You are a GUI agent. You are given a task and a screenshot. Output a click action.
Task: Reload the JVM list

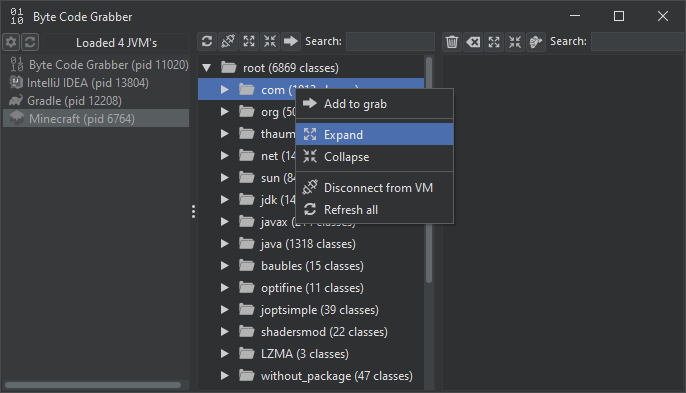(x=30, y=42)
